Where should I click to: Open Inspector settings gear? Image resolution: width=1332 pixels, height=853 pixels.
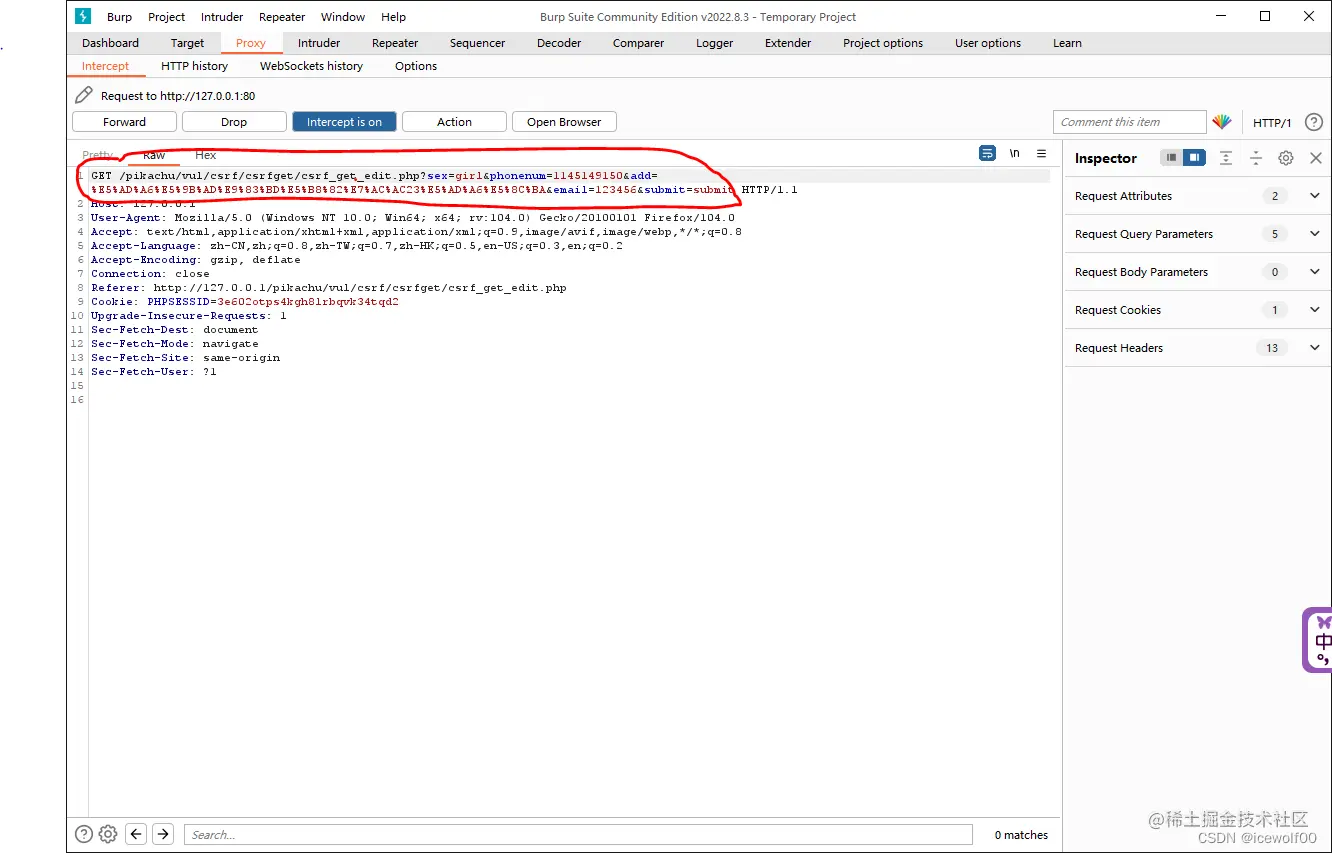tap(1286, 158)
